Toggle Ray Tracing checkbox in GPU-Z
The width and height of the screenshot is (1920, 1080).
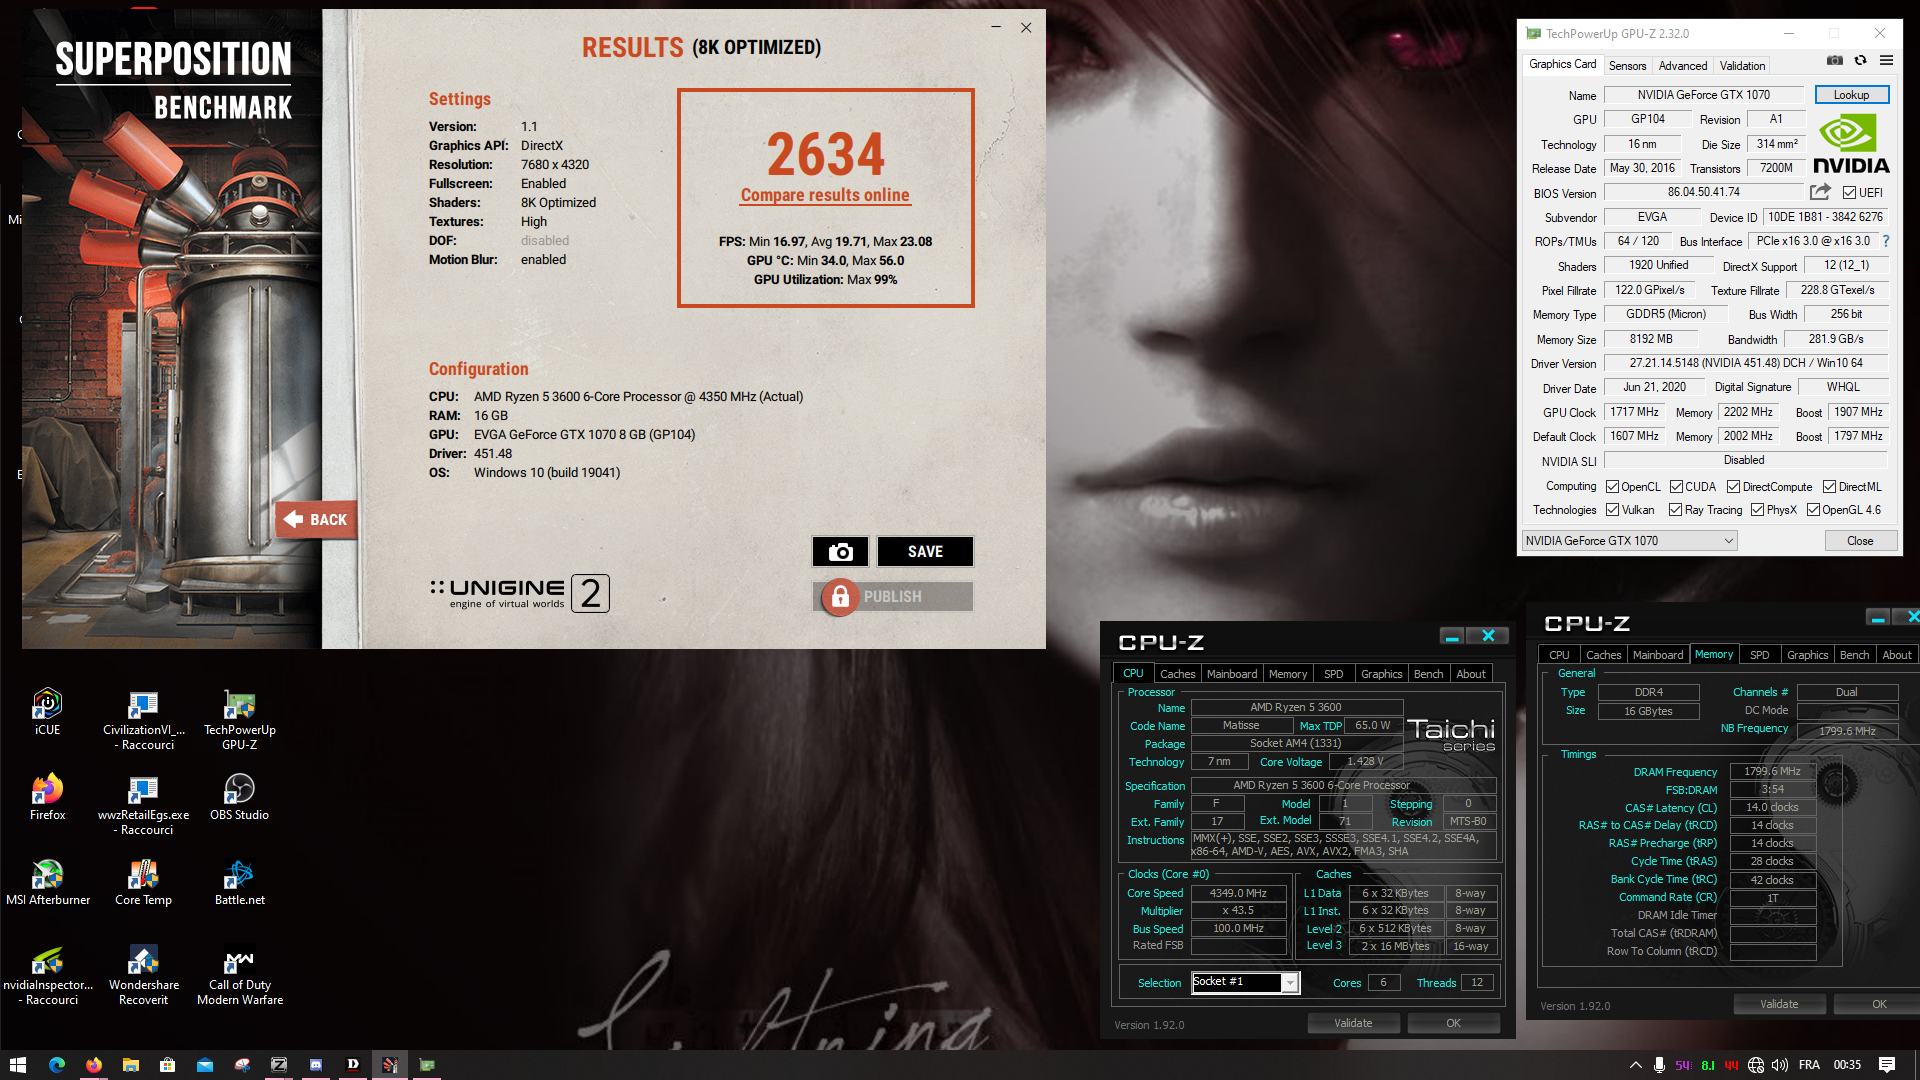click(x=1676, y=510)
